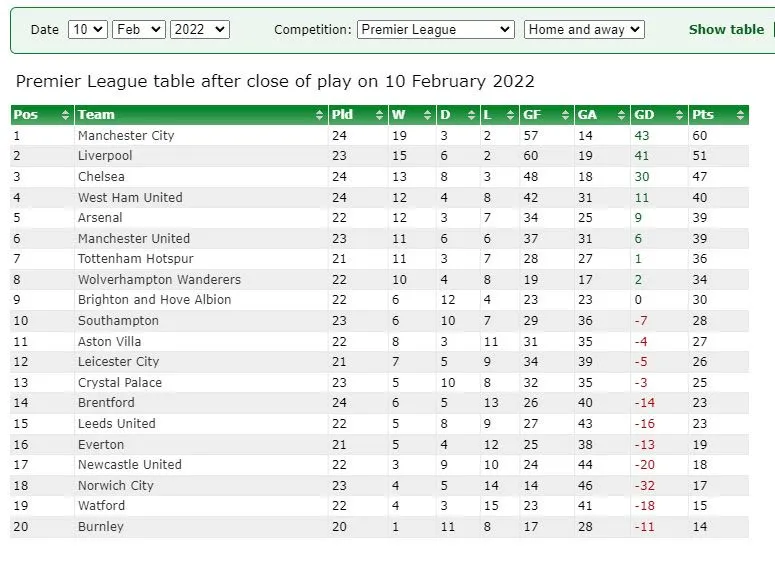Sort by GF column sort icon
This screenshot has height=580, width=775.
pyautogui.click(x=566, y=115)
